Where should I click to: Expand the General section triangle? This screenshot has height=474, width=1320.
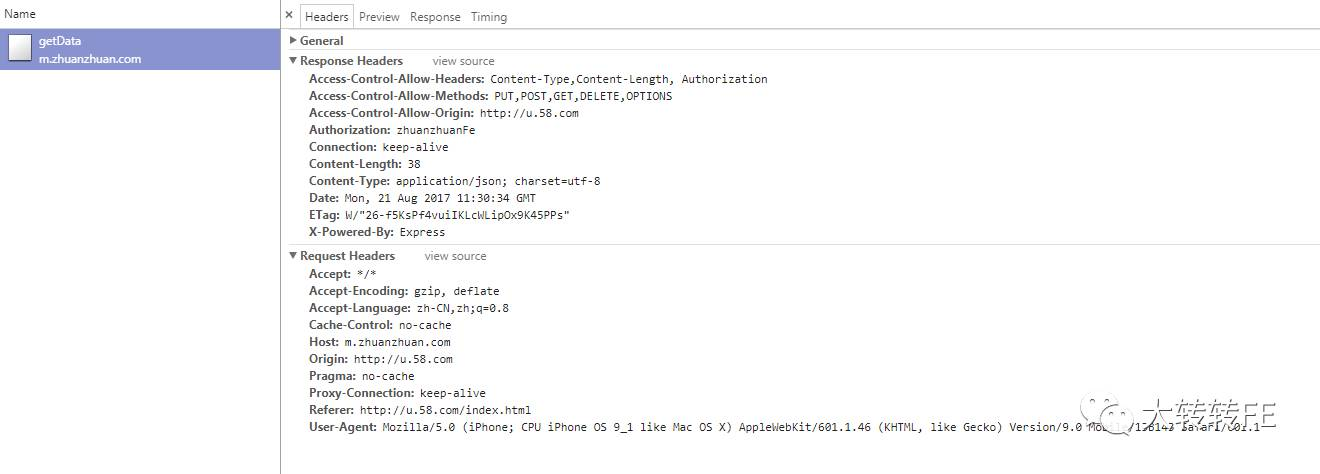pyautogui.click(x=293, y=41)
